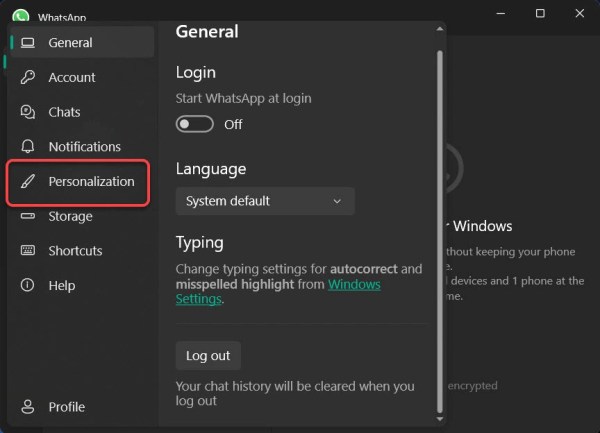Switch to the Chats settings tab
This screenshot has width=600, height=433.
[x=82, y=112]
